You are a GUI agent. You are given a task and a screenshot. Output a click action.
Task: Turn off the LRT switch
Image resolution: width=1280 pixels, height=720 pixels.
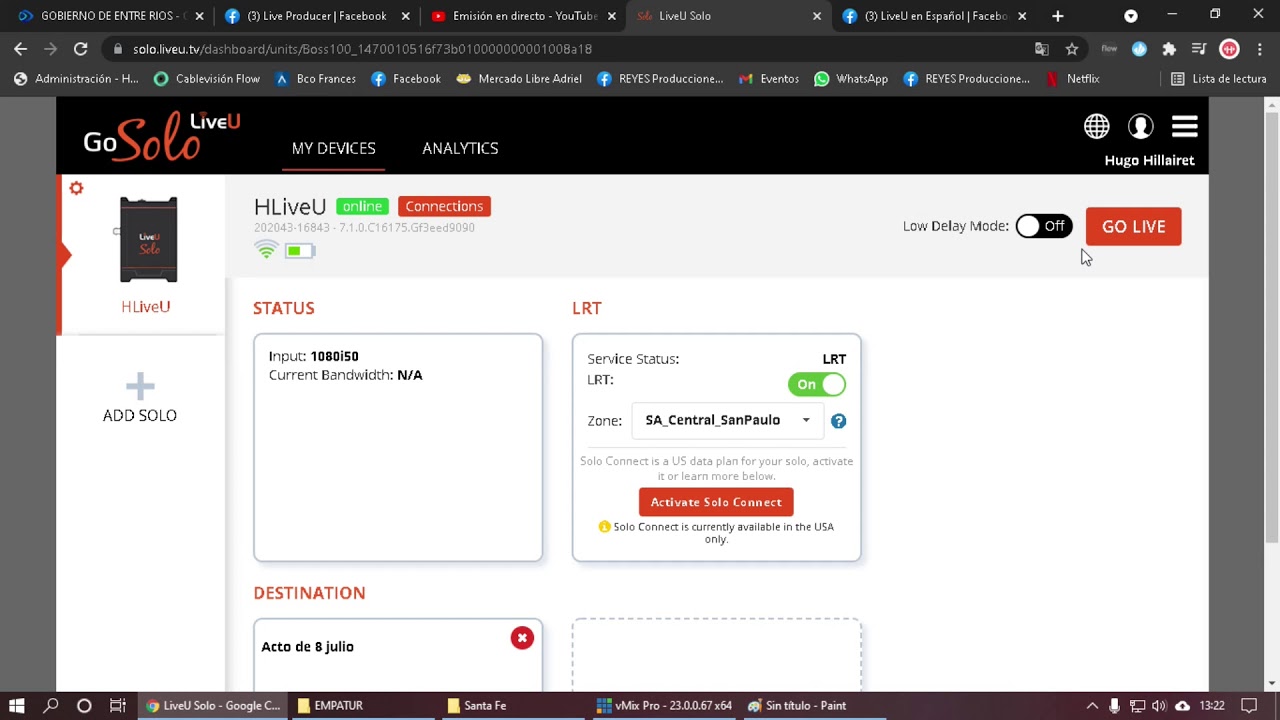[817, 384]
